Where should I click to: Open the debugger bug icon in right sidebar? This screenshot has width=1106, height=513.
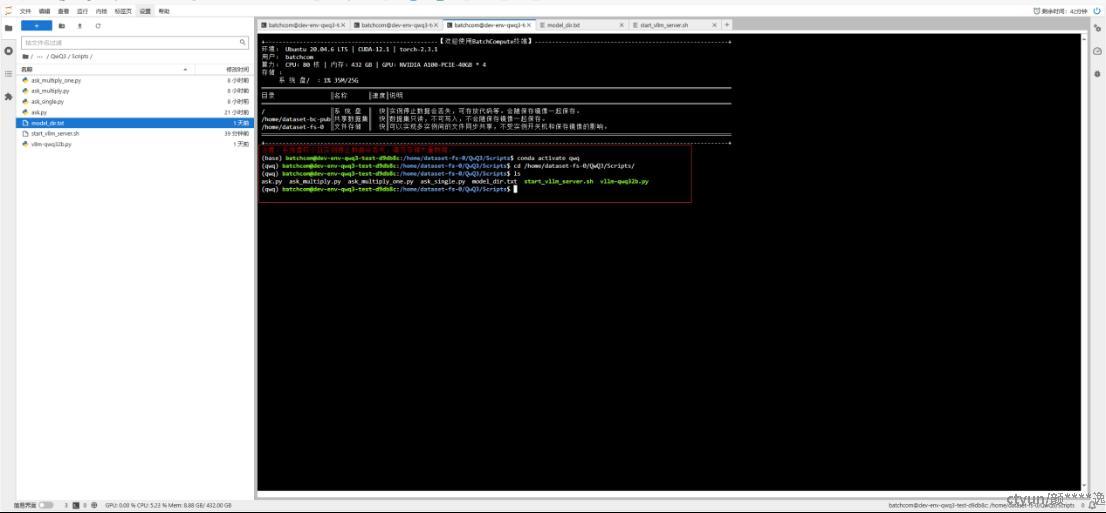1097,73
